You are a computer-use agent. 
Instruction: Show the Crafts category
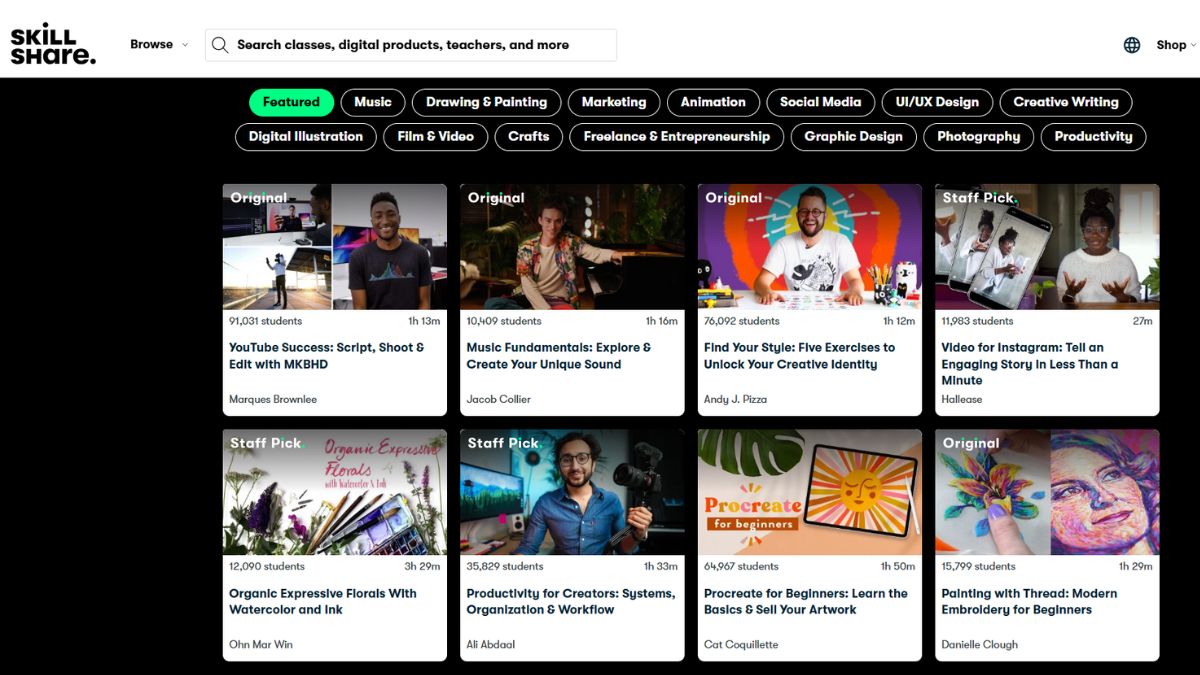(x=529, y=137)
